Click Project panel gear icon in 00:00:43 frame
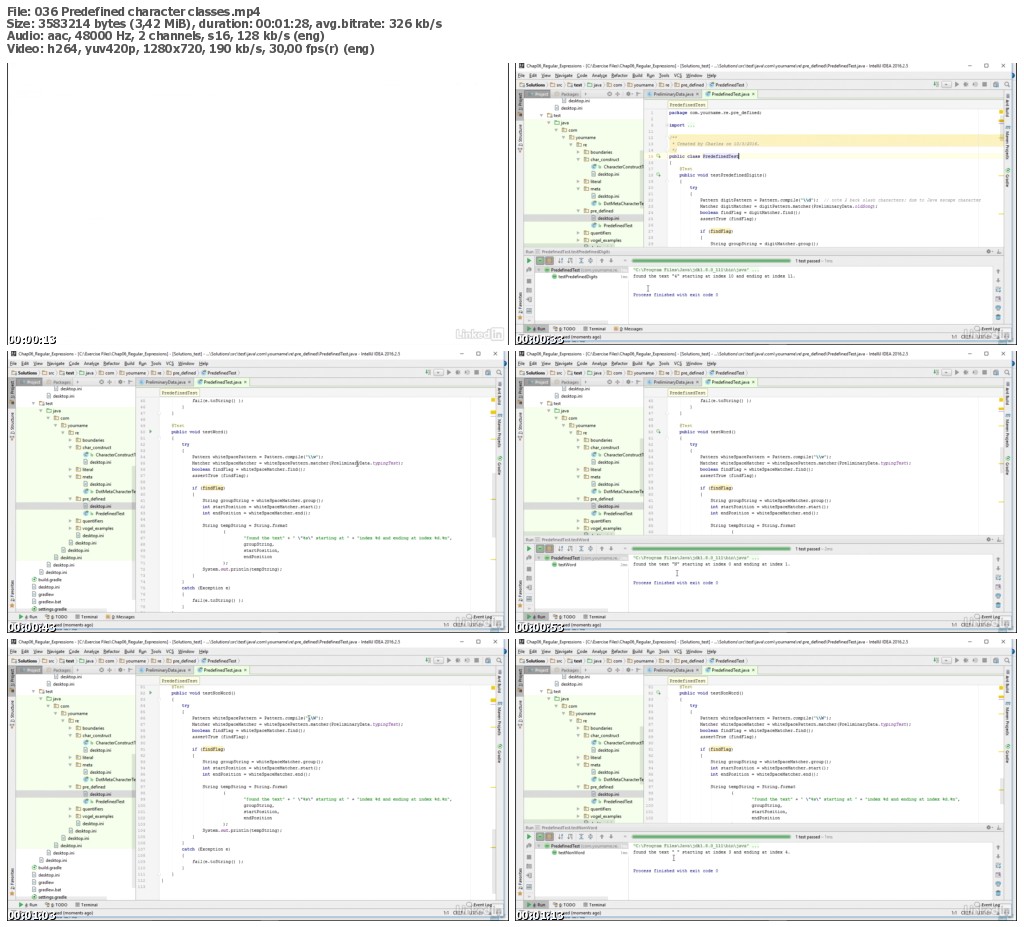 [120, 382]
